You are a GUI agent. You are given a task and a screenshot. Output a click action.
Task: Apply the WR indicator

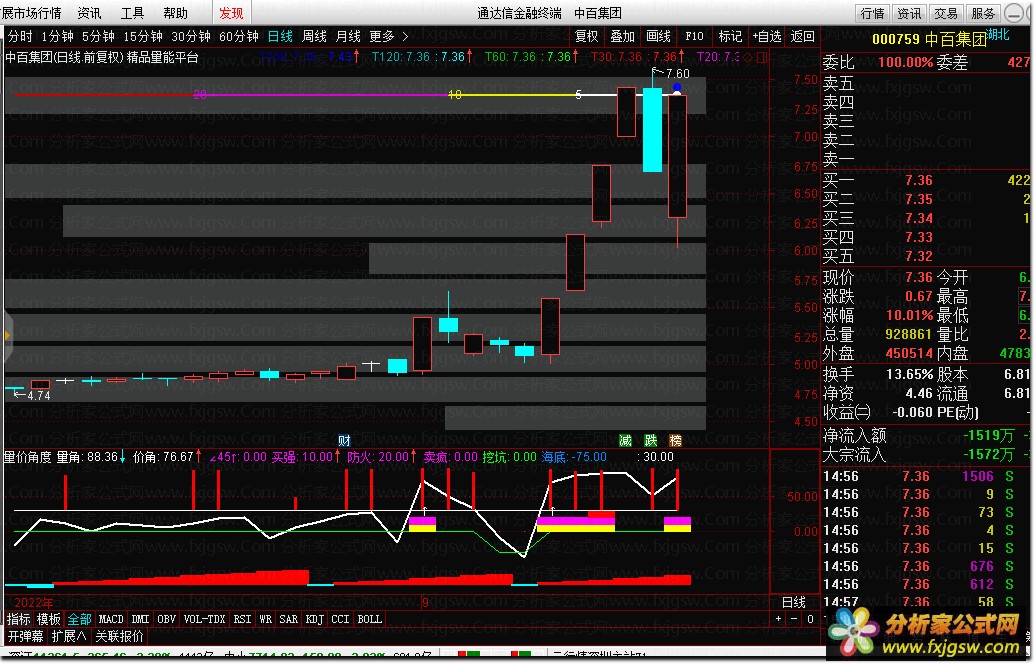click(x=266, y=619)
